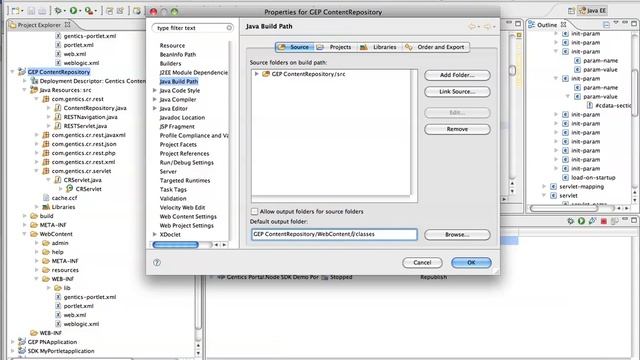Click the Libraries node icon in Project Explorer
This screenshot has width=640, height=360.
click(46, 207)
